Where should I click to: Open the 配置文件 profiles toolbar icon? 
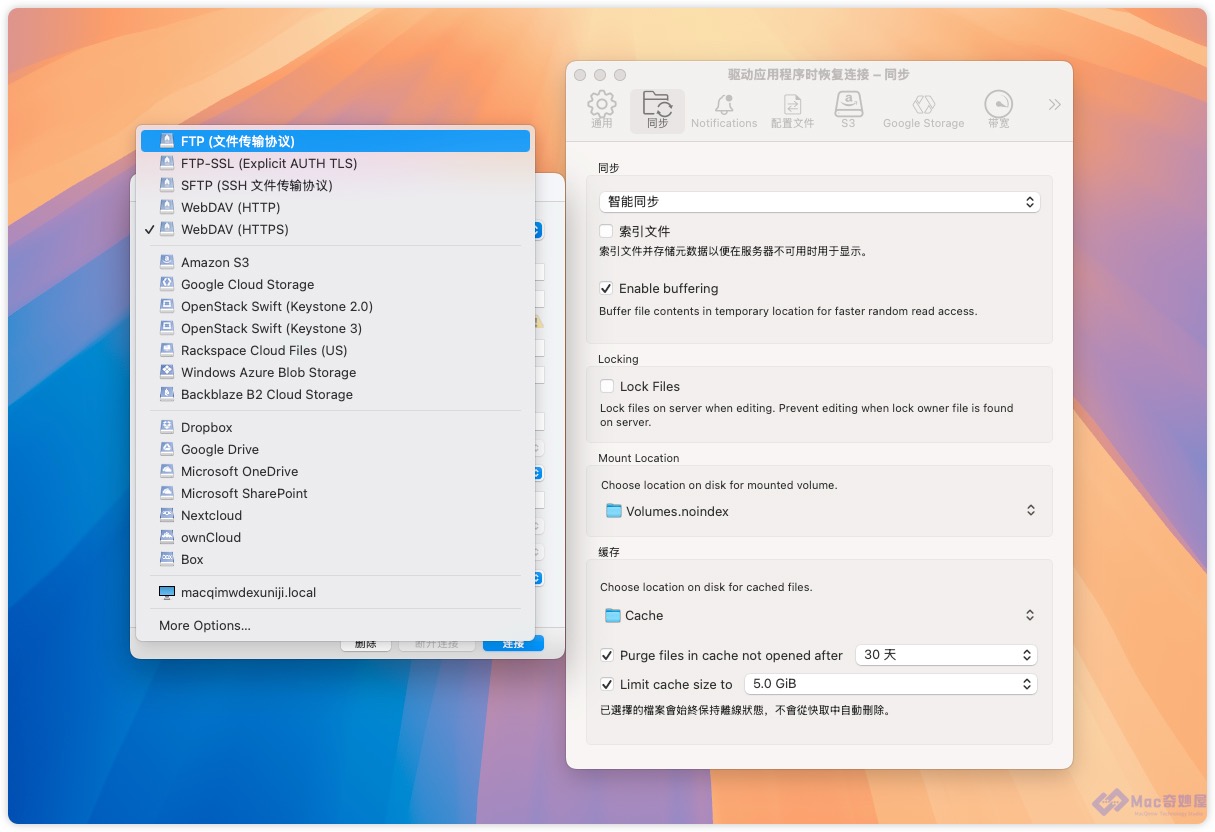[792, 110]
